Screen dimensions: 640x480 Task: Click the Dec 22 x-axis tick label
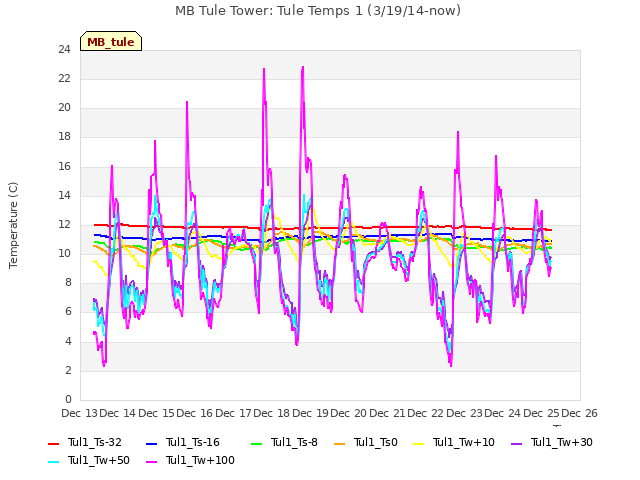click(x=425, y=413)
